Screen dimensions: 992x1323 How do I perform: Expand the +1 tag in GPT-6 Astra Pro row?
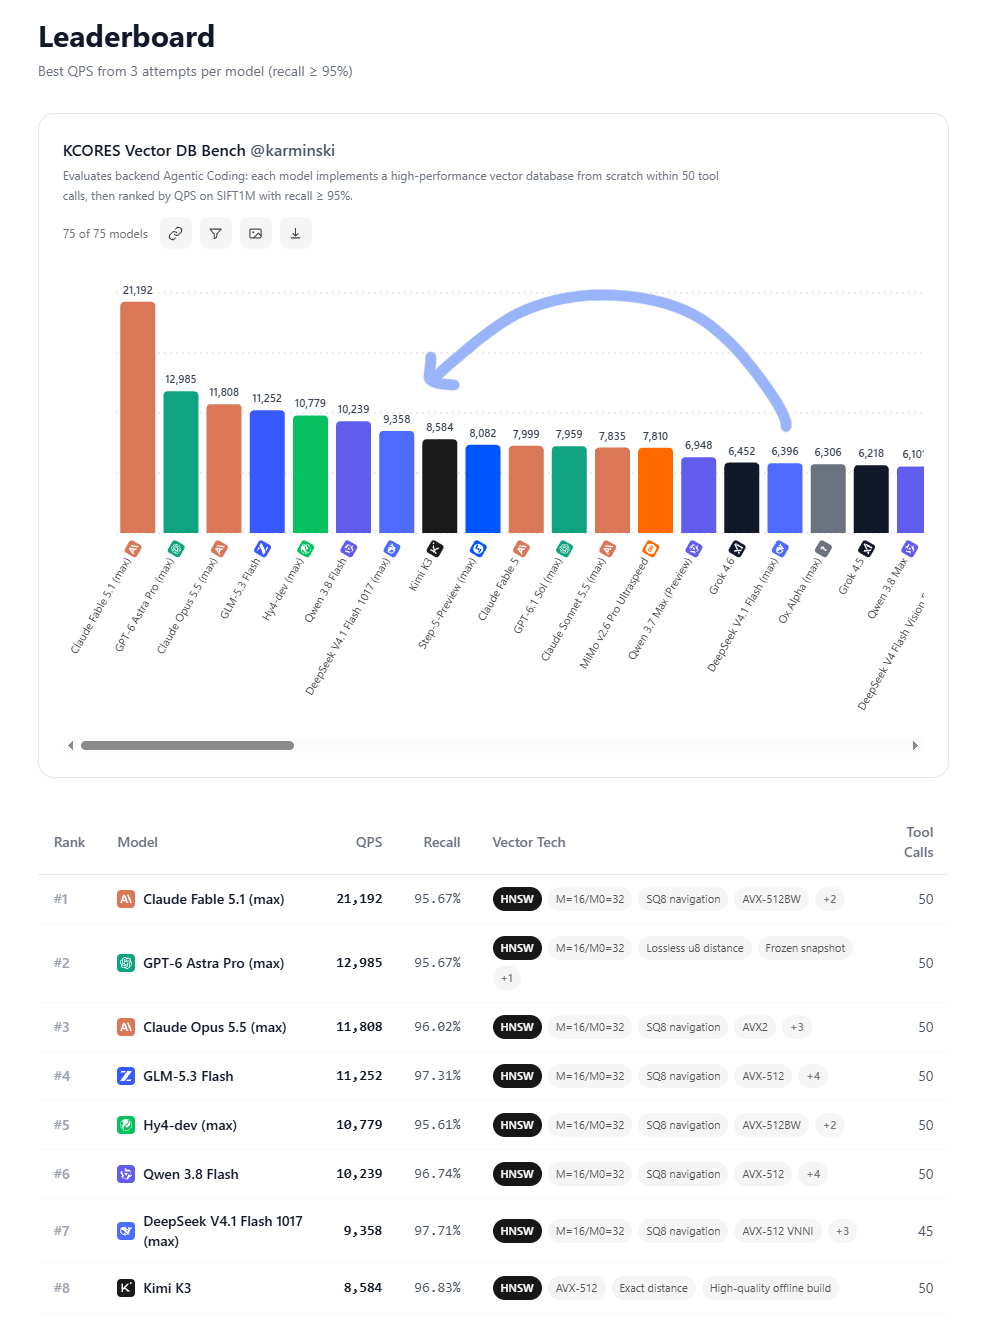coord(507,978)
